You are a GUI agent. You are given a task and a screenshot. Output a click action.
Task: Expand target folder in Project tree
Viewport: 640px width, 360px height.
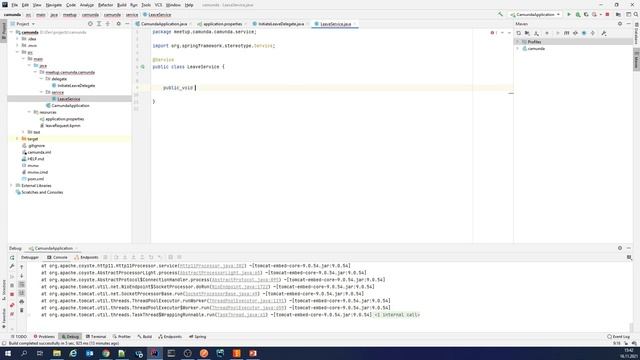(17, 139)
